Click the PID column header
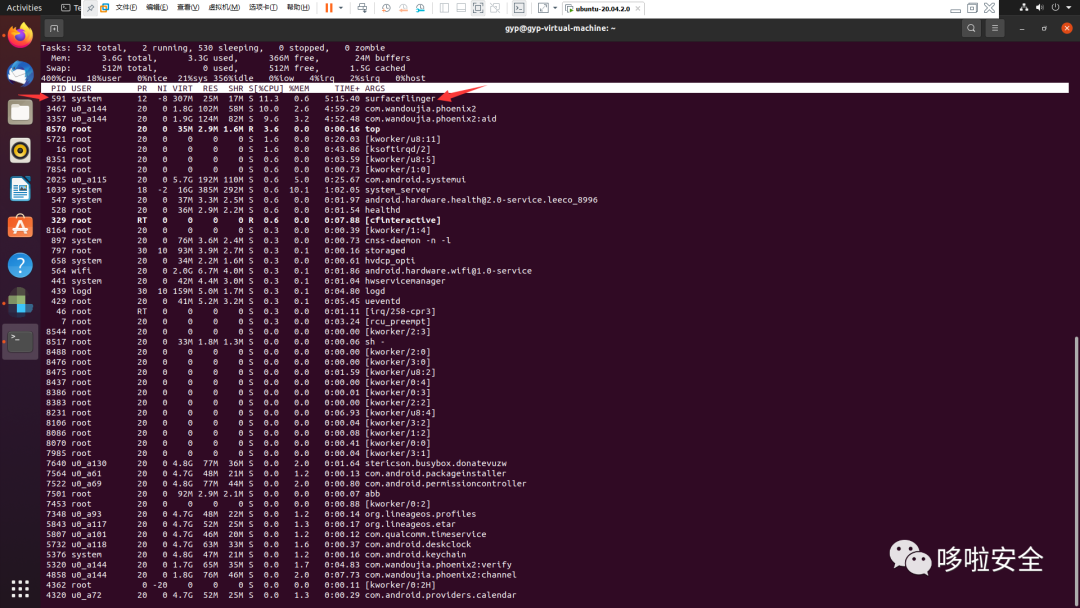 click(x=59, y=88)
